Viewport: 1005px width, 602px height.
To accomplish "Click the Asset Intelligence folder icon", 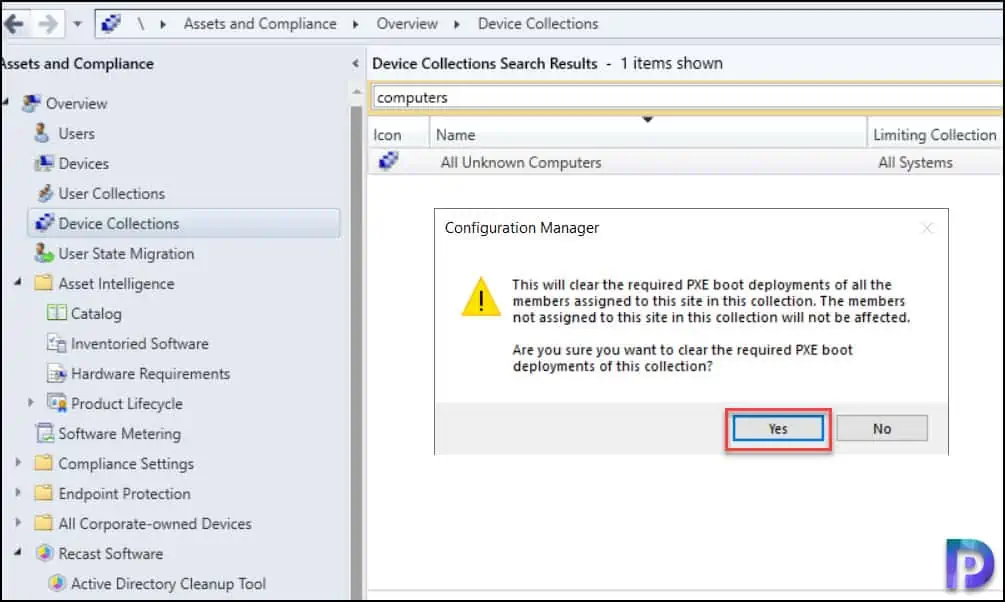I will click(43, 283).
